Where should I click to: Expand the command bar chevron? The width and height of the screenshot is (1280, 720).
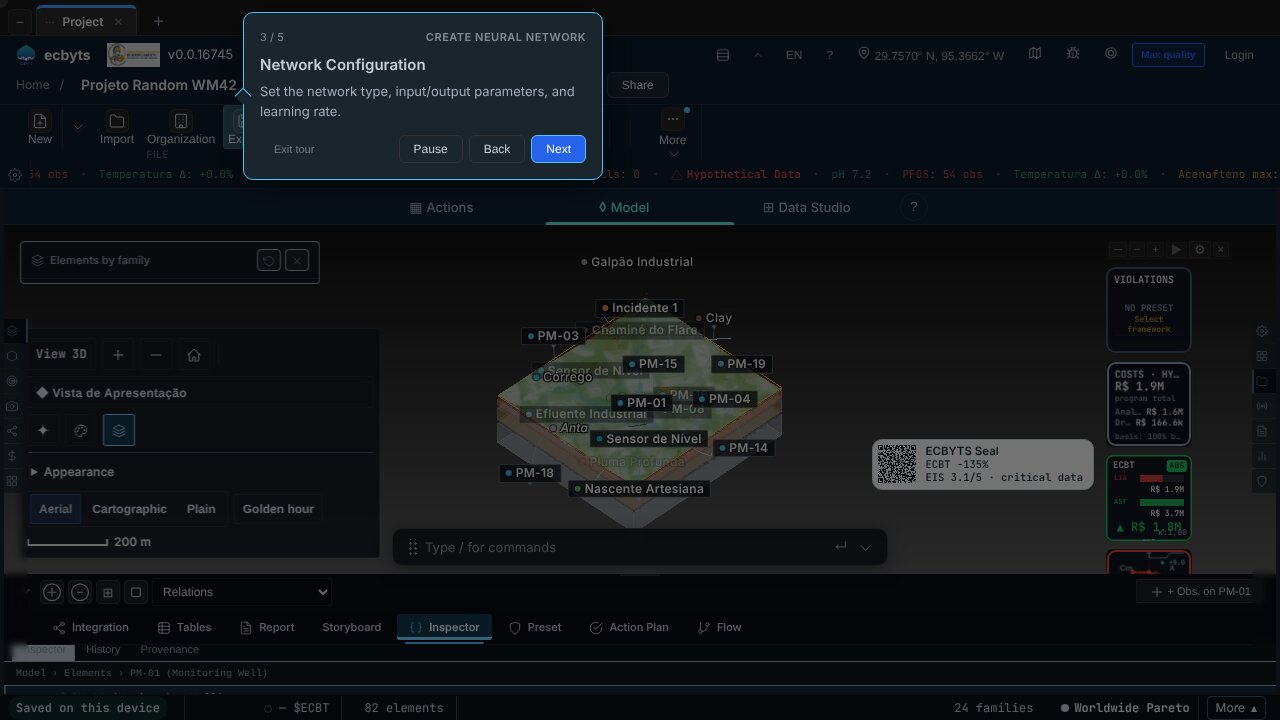click(x=865, y=547)
